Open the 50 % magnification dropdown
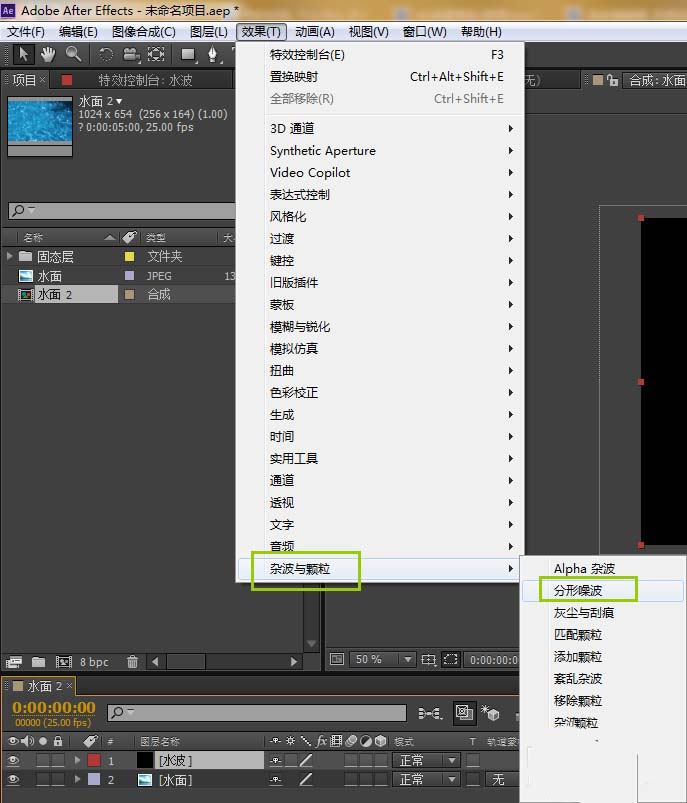 (382, 659)
